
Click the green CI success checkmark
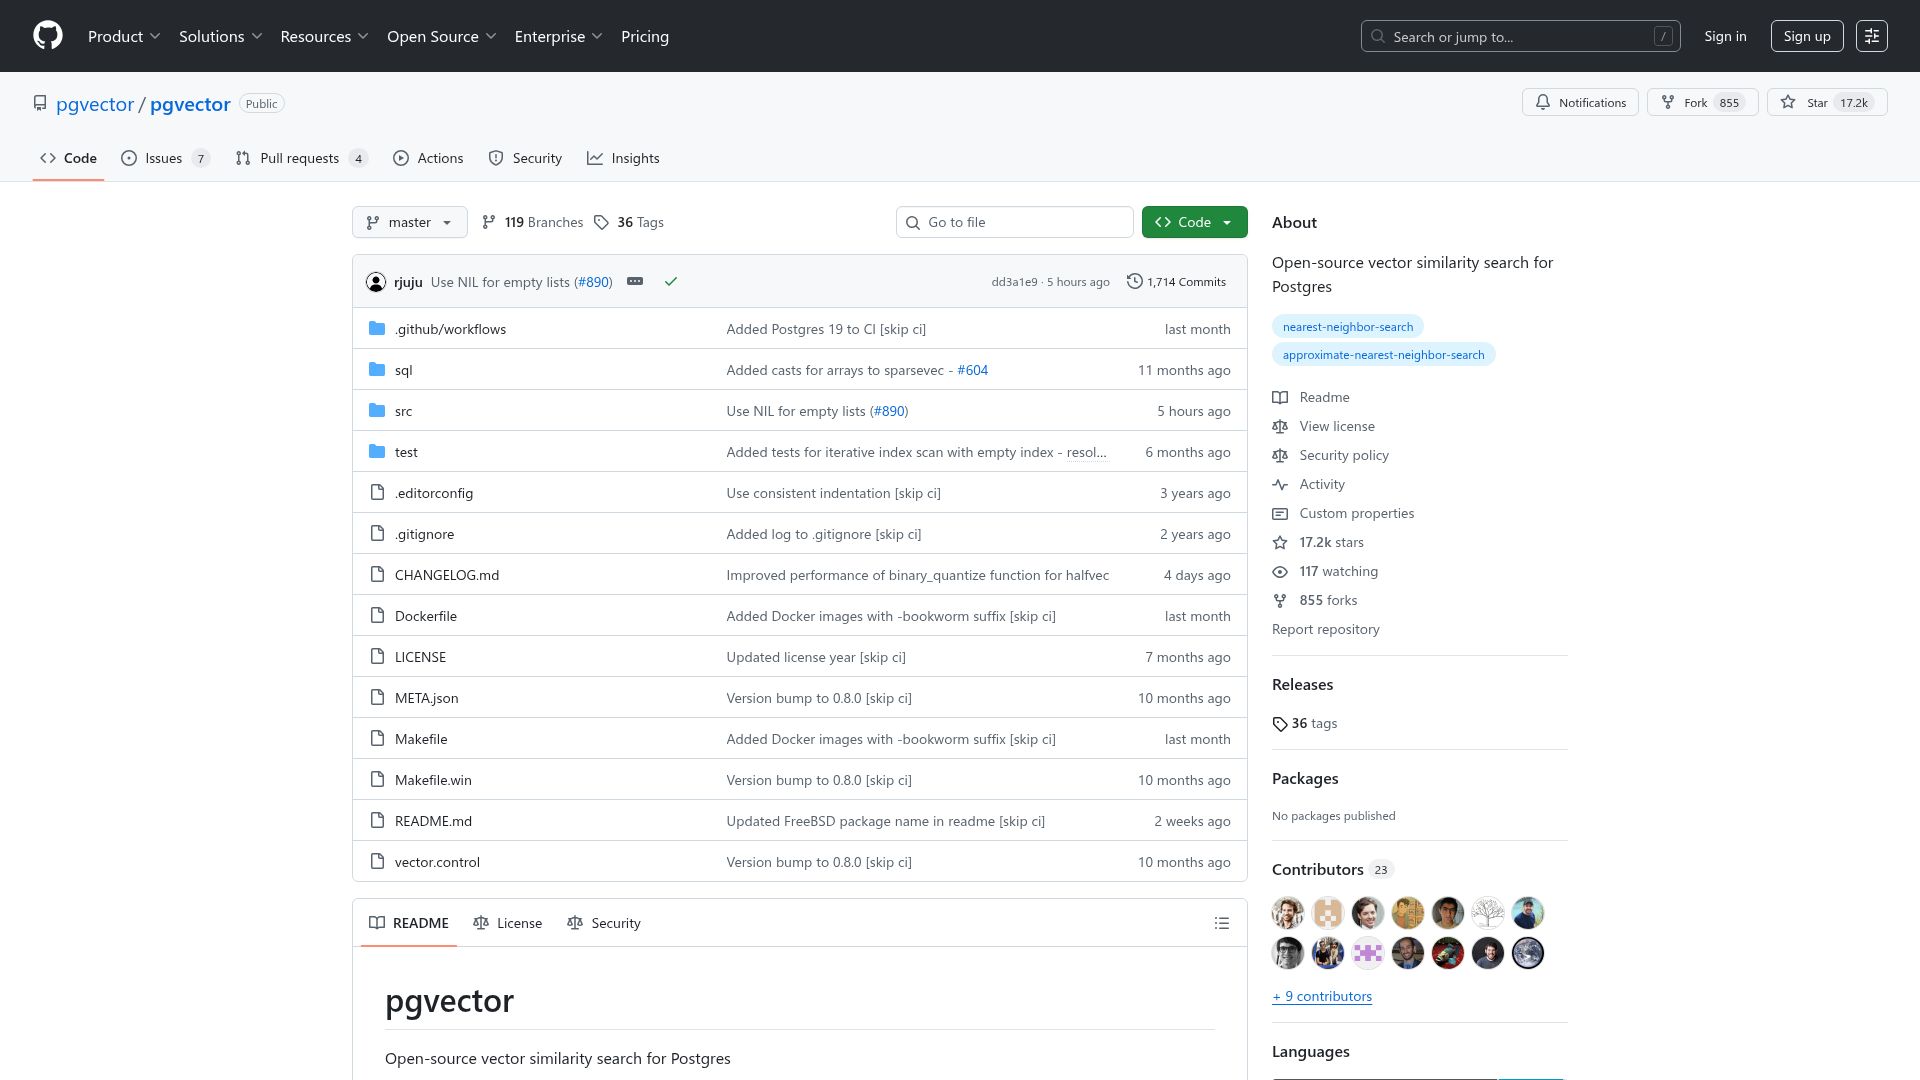click(x=671, y=281)
